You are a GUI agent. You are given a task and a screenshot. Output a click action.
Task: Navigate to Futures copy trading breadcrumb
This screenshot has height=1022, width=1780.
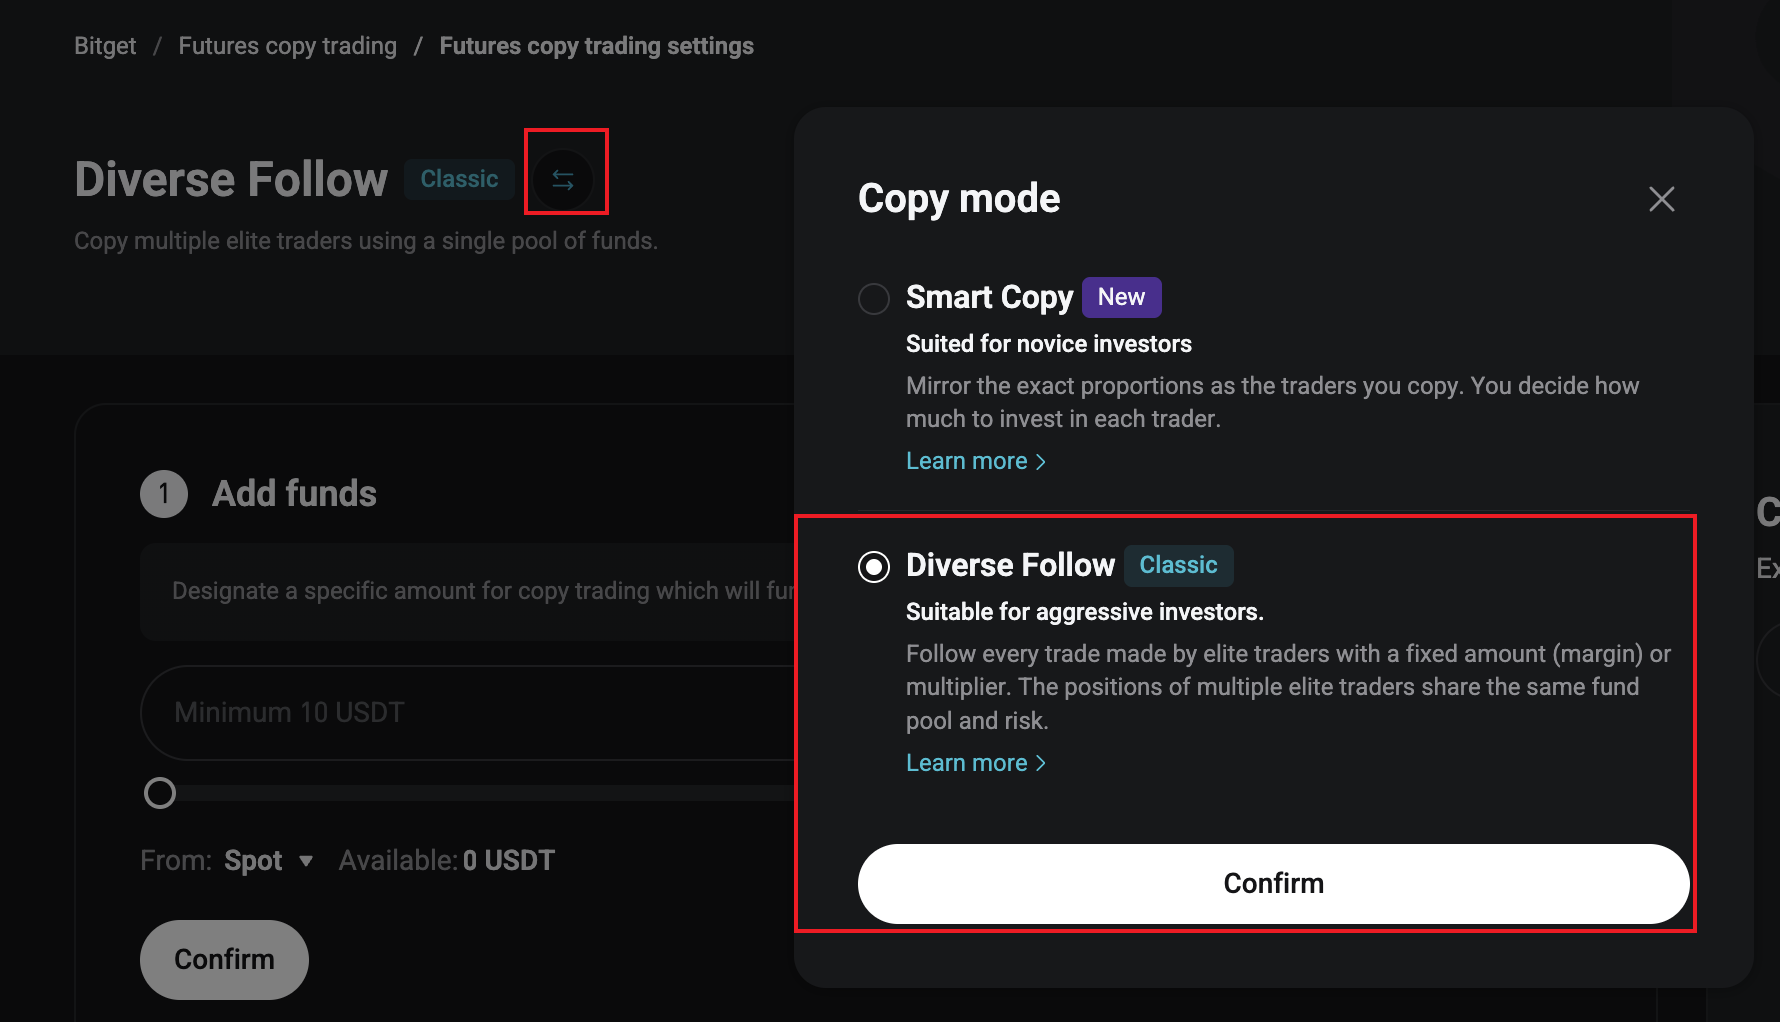287,46
